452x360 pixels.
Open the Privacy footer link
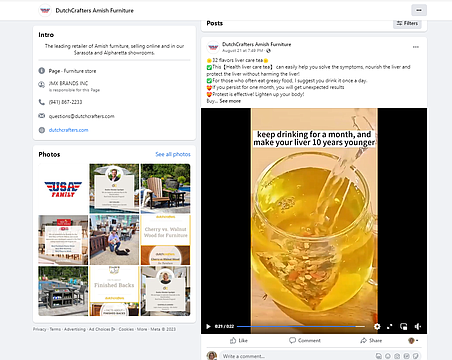[x=39, y=329]
